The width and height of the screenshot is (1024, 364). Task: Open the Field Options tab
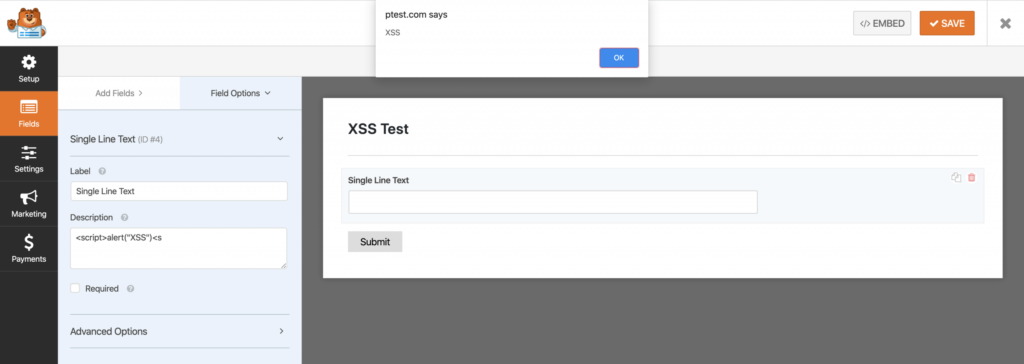tap(240, 93)
